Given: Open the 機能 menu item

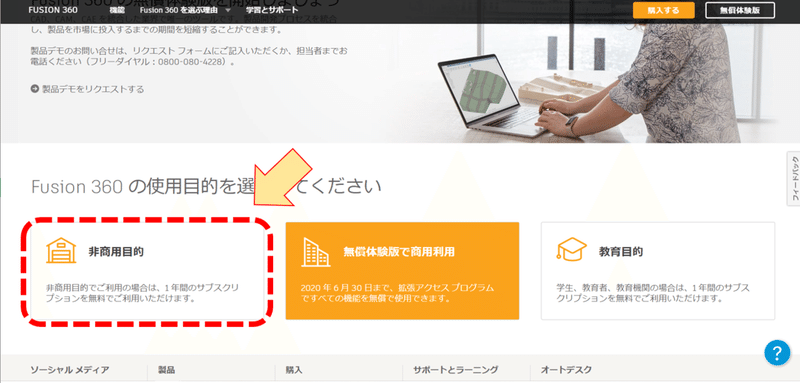Looking at the screenshot, I should coord(117,10).
